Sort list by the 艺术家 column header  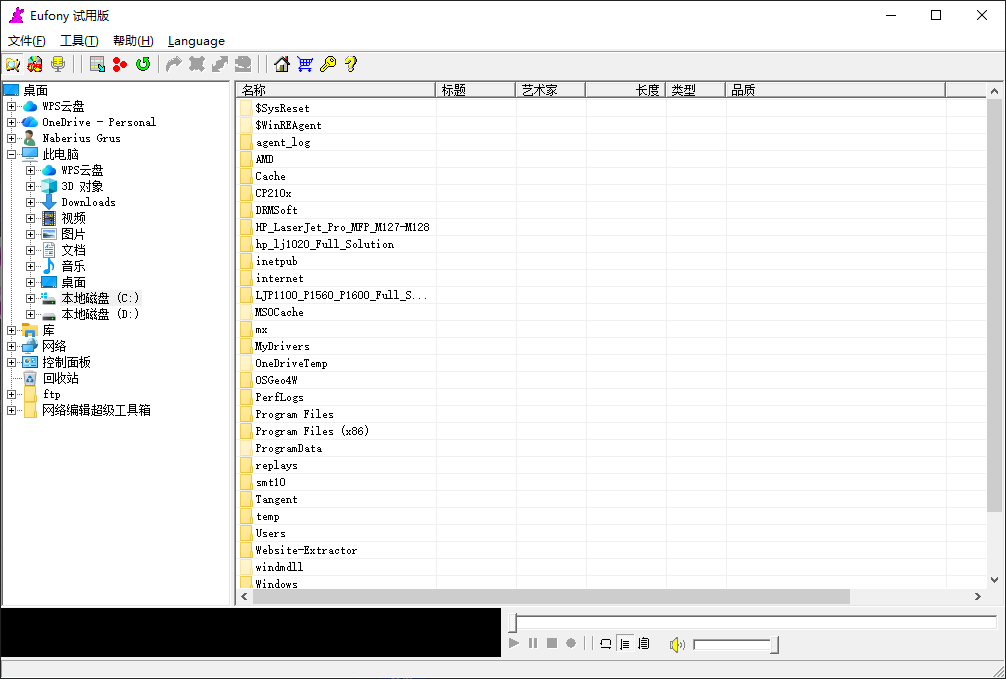[x=550, y=90]
